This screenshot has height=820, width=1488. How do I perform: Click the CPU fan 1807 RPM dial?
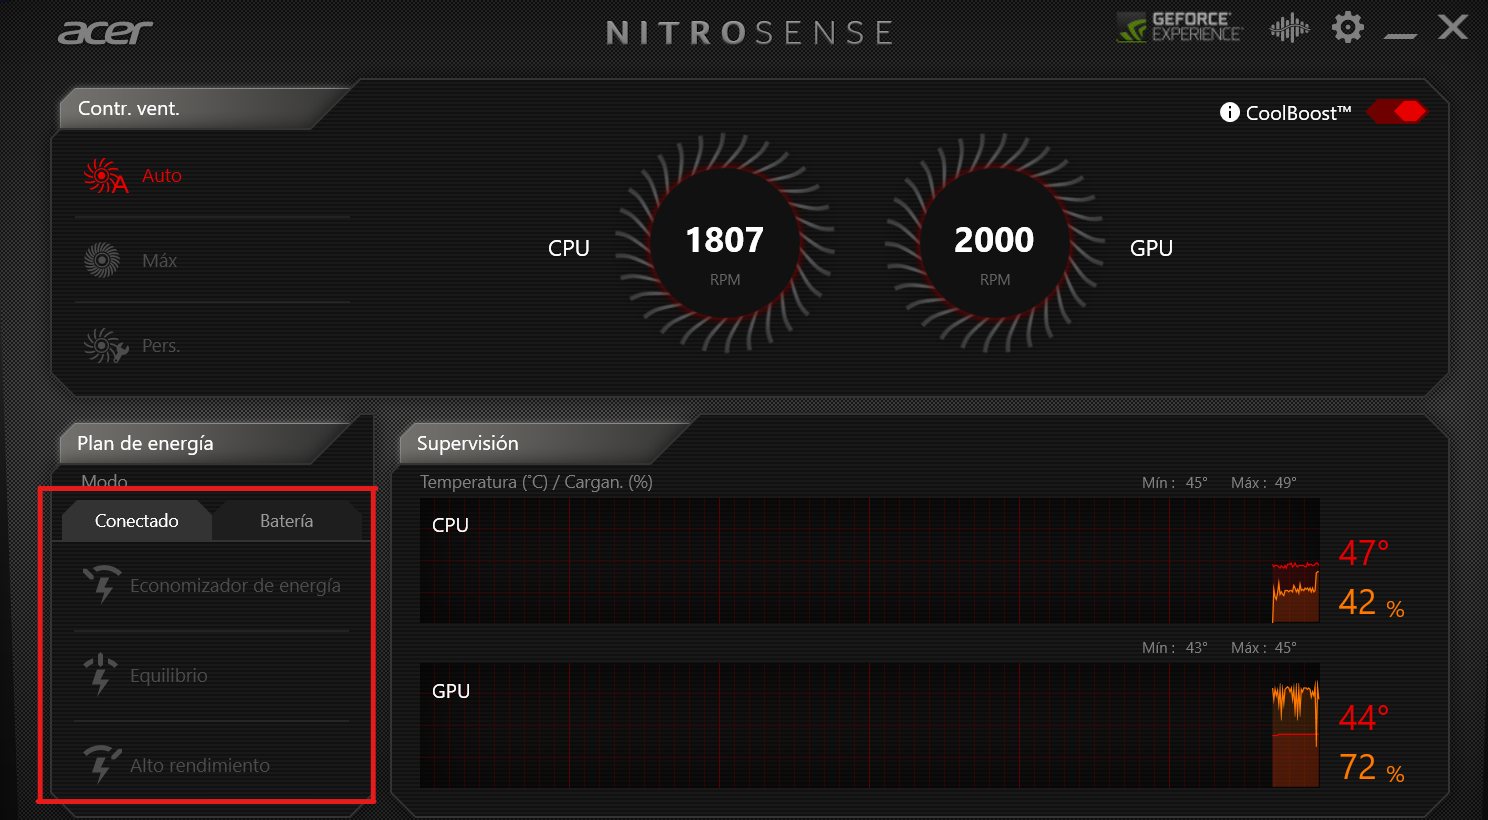(725, 244)
